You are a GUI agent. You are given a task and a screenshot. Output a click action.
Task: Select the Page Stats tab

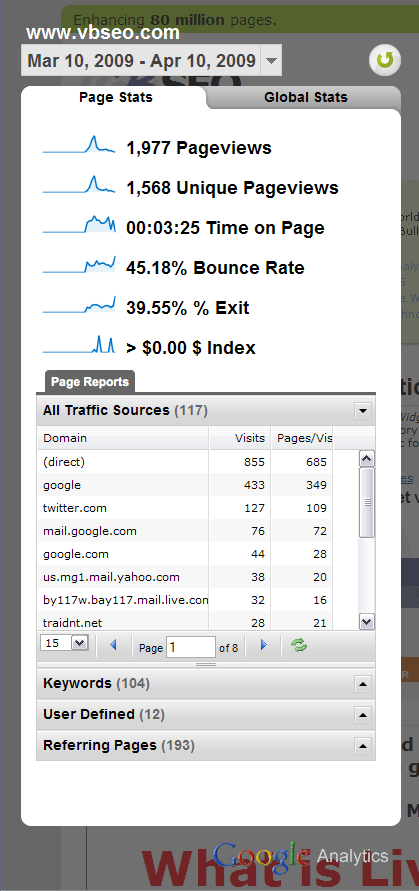(115, 97)
